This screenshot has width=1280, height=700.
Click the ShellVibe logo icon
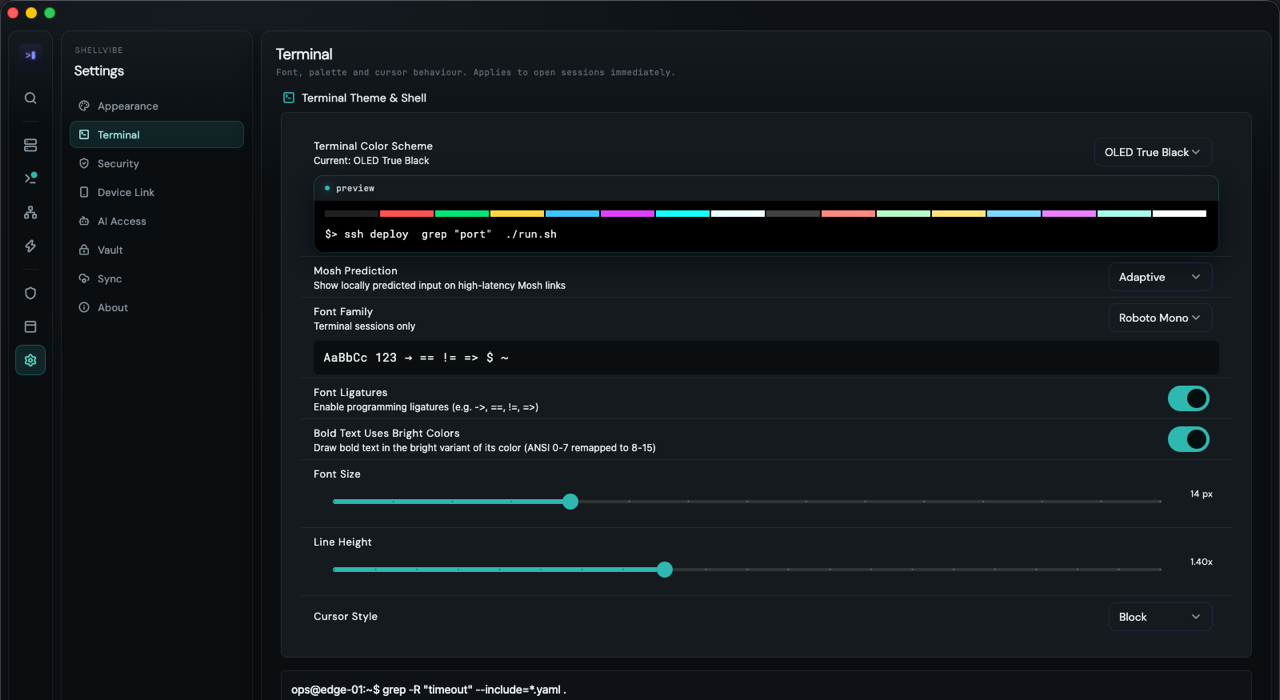pyautogui.click(x=30, y=55)
